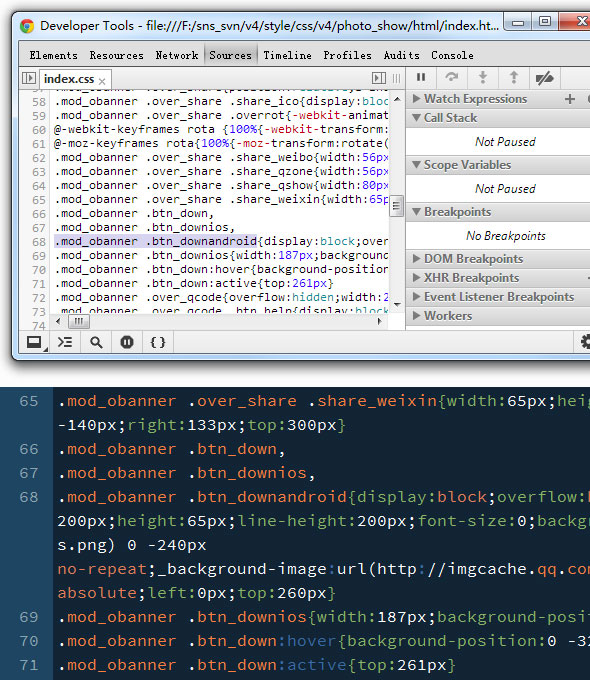Image resolution: width=590 pixels, height=680 pixels.
Task: Open the search magnifier icon
Action: click(x=96, y=342)
